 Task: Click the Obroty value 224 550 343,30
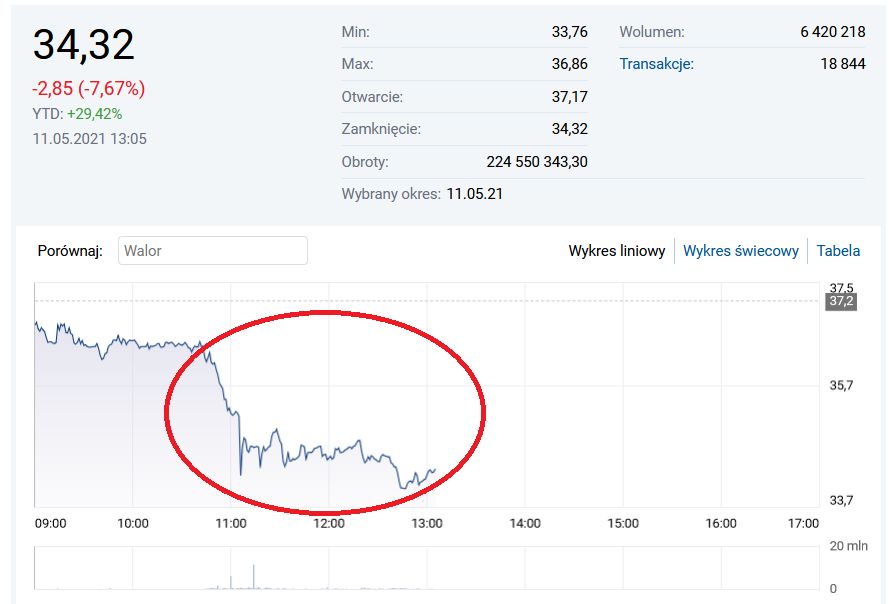pos(536,161)
